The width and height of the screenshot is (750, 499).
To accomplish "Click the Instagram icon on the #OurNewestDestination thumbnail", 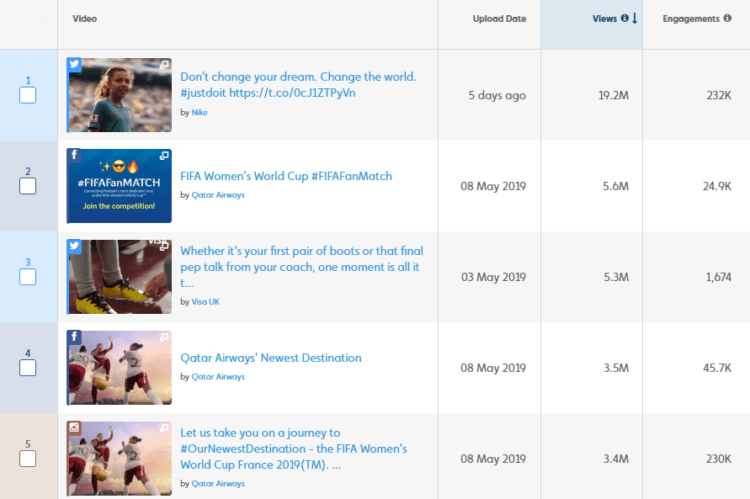I will tap(74, 428).
